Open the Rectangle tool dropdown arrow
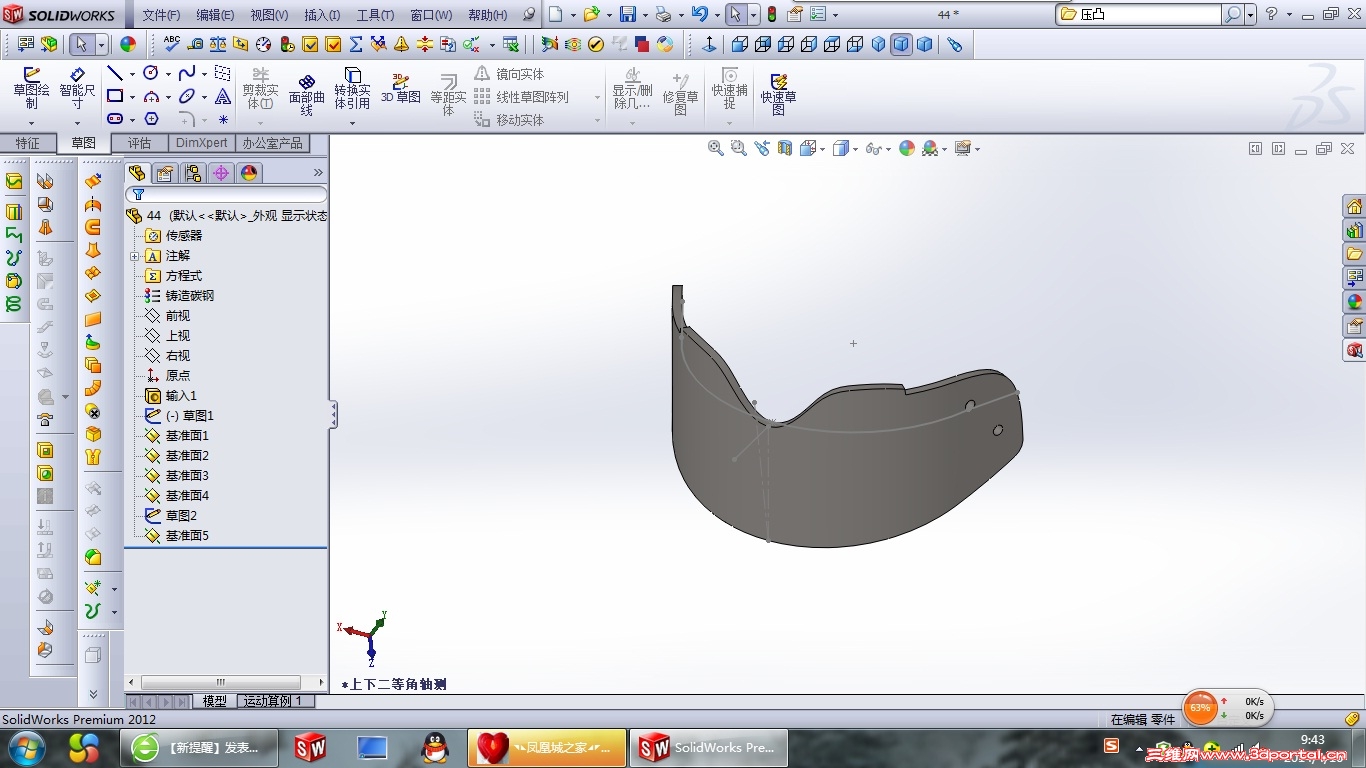The height and width of the screenshot is (768, 1366). point(132,97)
